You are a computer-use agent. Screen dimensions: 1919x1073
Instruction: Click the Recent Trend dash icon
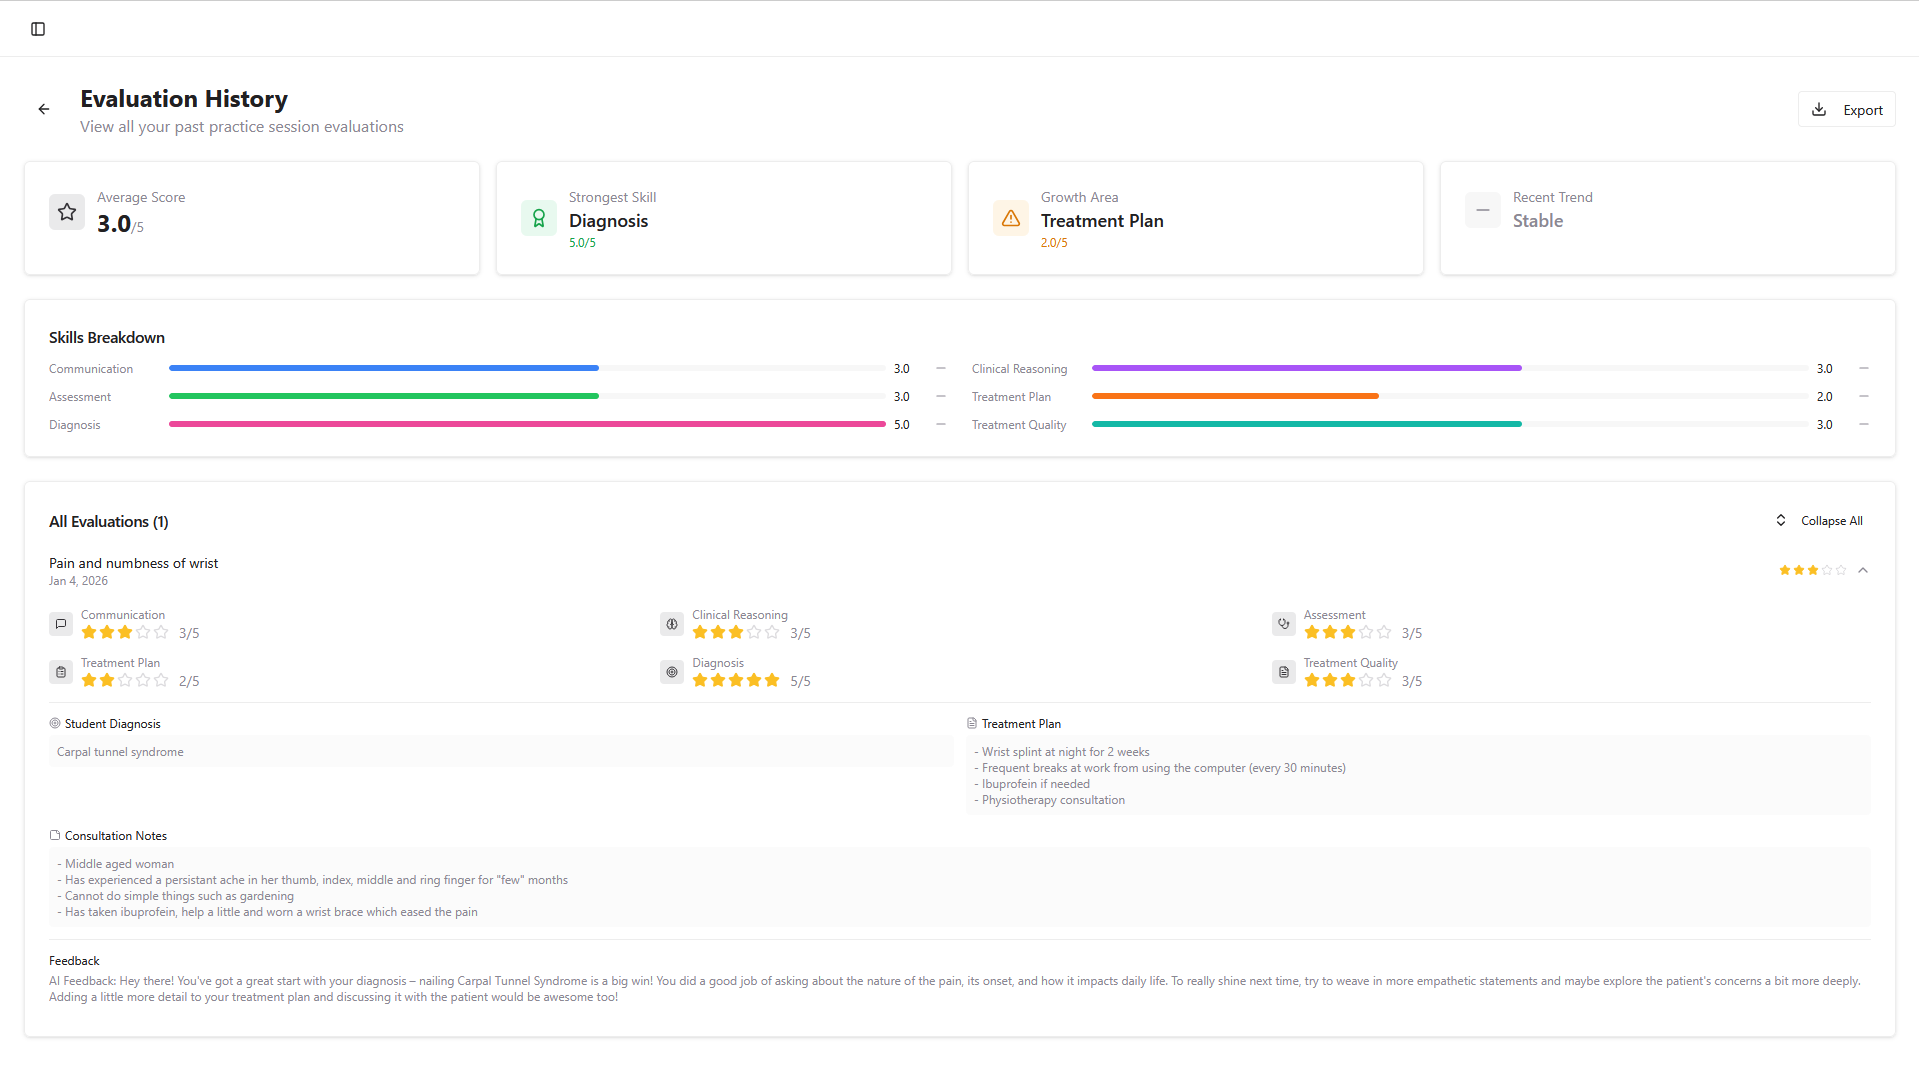[1482, 210]
